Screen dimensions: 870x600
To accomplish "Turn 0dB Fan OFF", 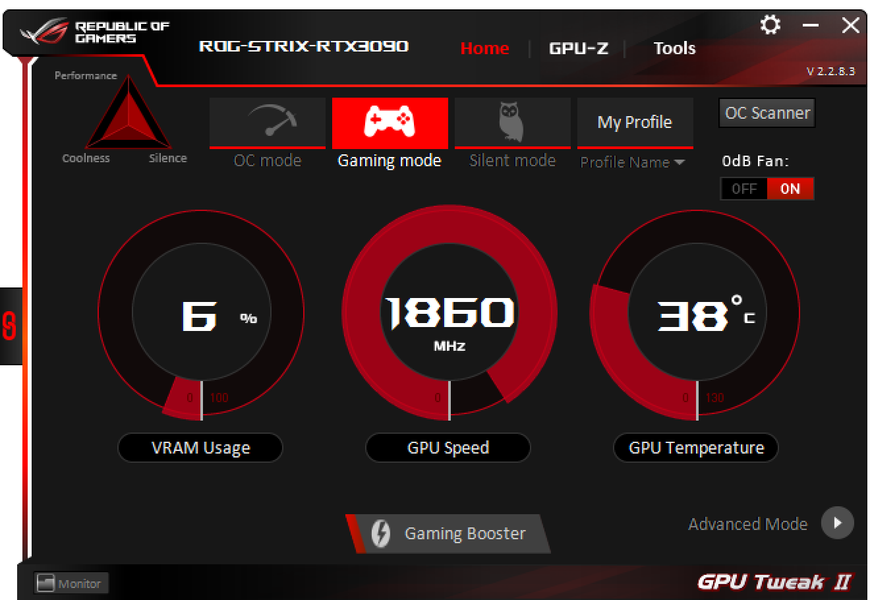I will [x=743, y=189].
